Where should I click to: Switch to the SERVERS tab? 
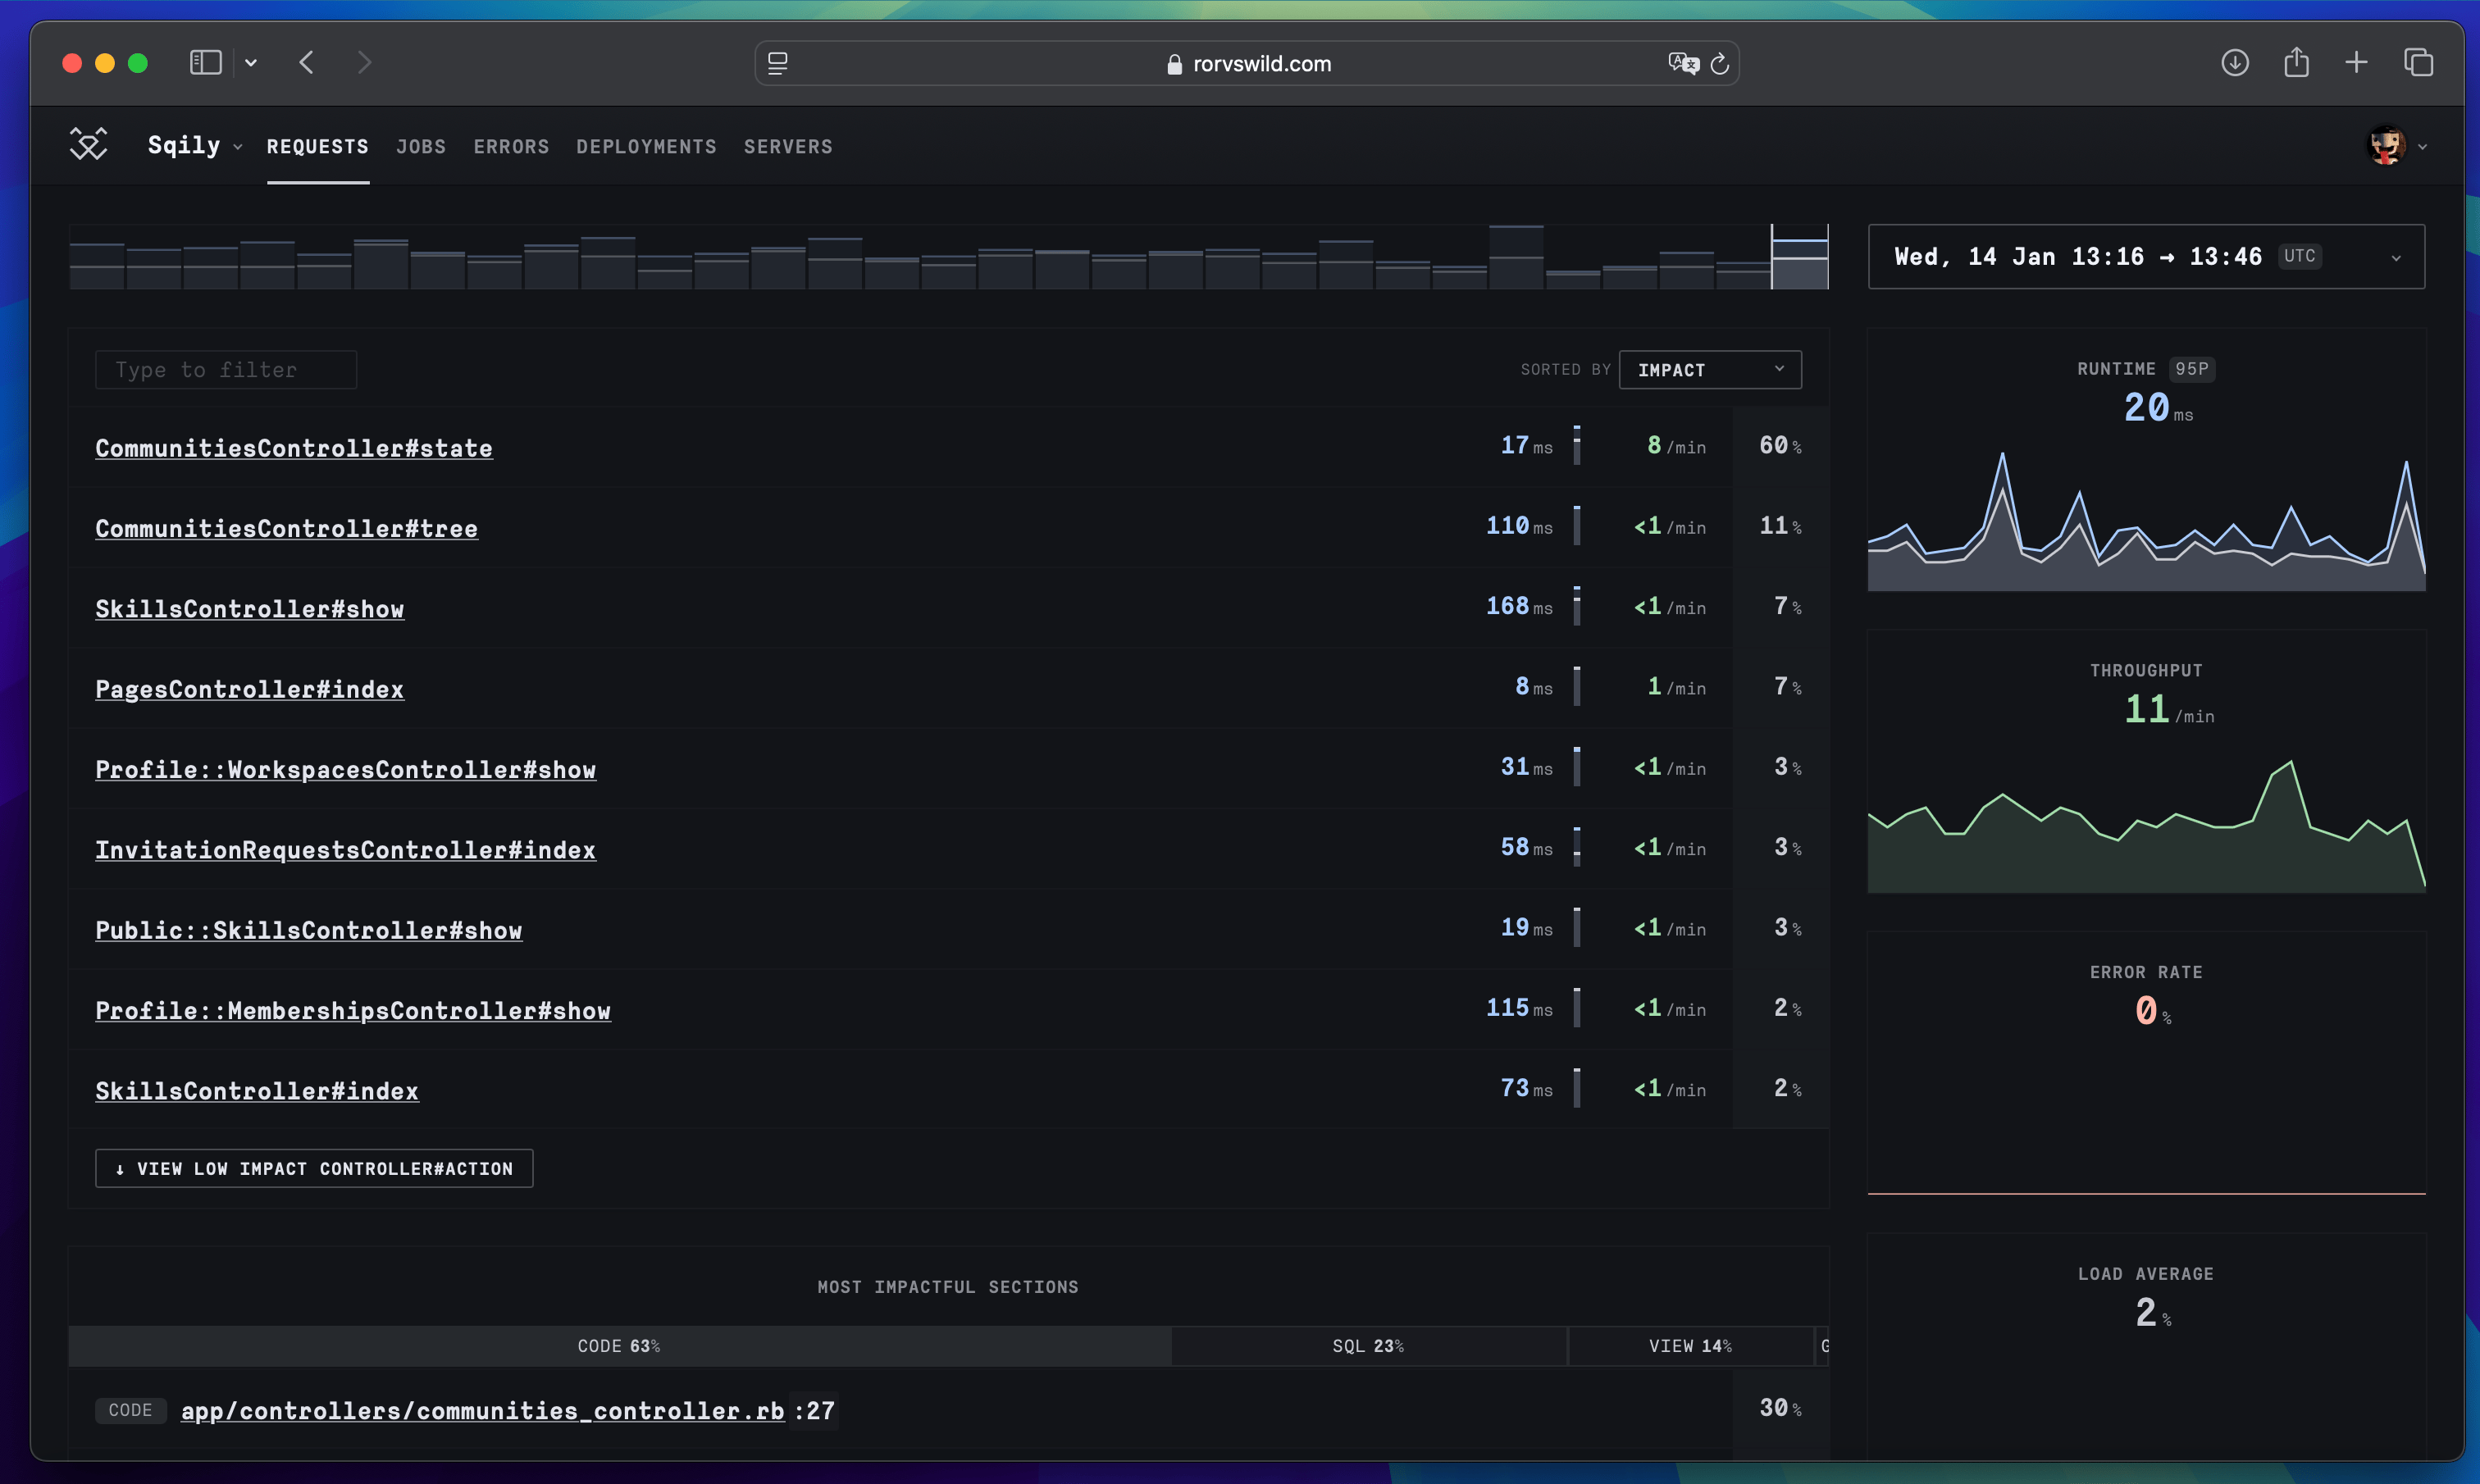pos(788,147)
